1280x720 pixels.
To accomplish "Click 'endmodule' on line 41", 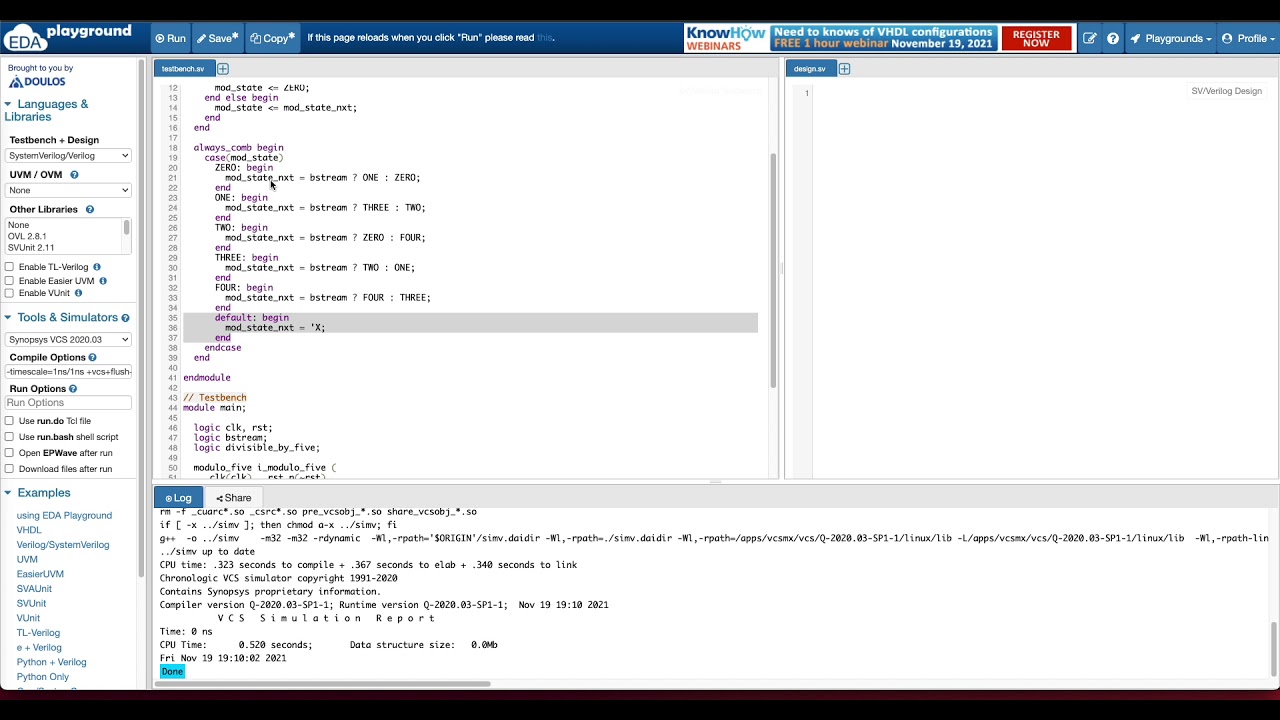I will [207, 378].
